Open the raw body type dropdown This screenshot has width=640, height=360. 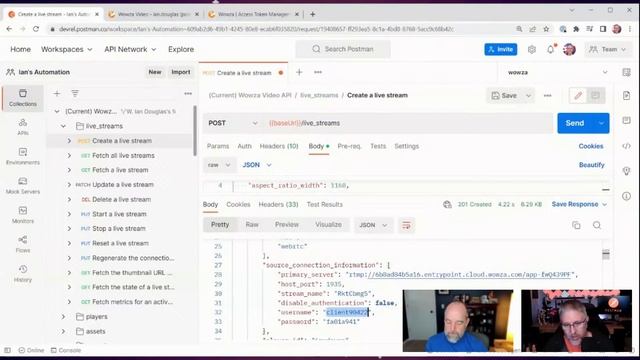coord(219,165)
